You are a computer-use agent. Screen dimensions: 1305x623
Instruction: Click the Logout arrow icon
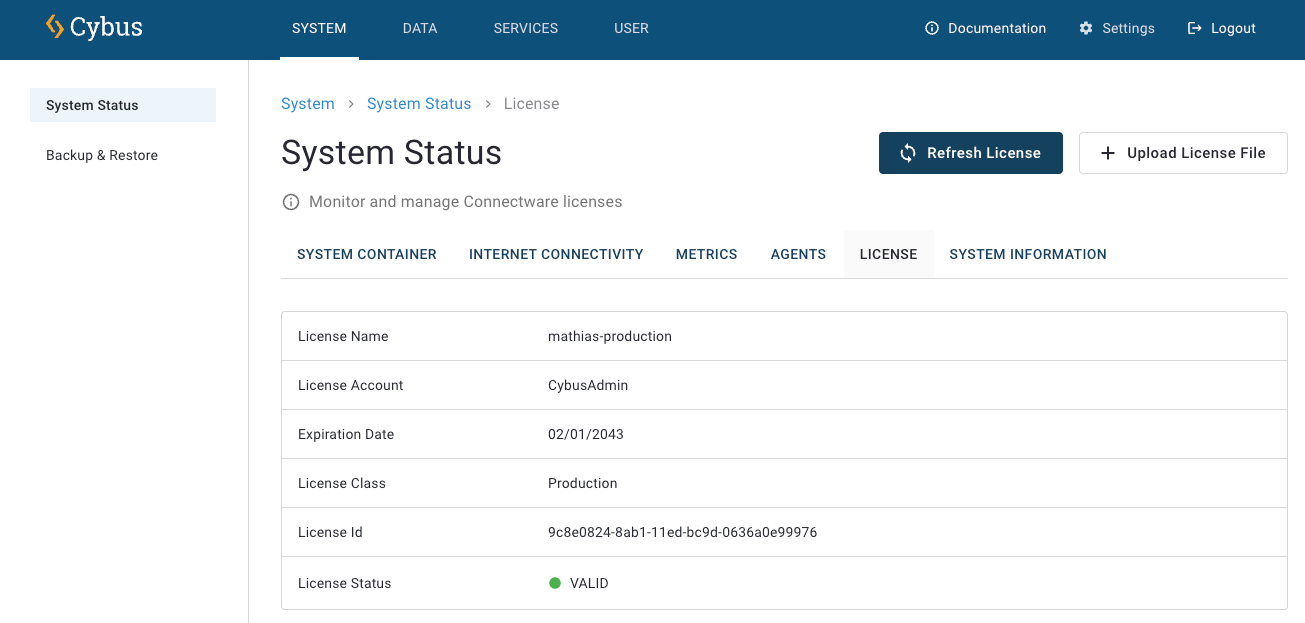click(1194, 28)
